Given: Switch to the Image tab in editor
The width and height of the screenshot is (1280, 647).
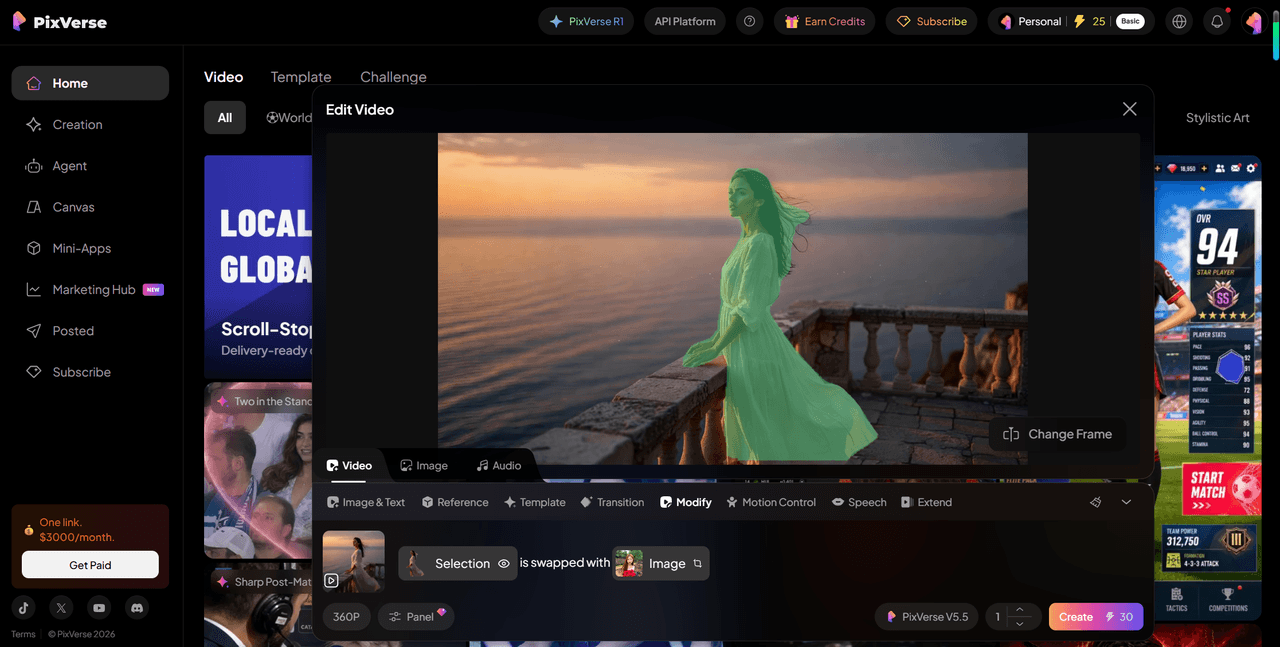Looking at the screenshot, I should 424,466.
